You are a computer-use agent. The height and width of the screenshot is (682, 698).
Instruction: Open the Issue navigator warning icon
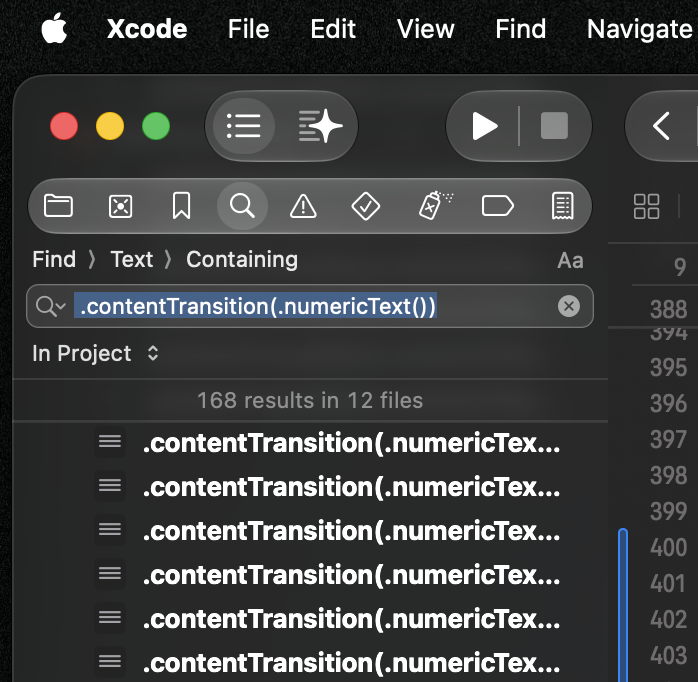[303, 206]
